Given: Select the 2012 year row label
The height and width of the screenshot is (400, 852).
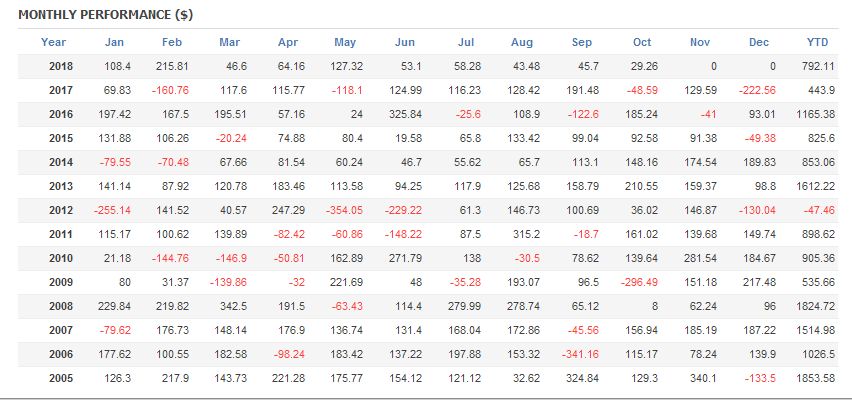Looking at the screenshot, I should pos(61,211).
